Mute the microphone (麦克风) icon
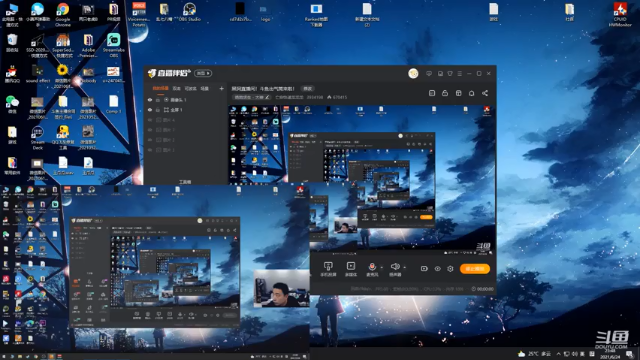The width and height of the screenshot is (640, 360). tap(372, 267)
